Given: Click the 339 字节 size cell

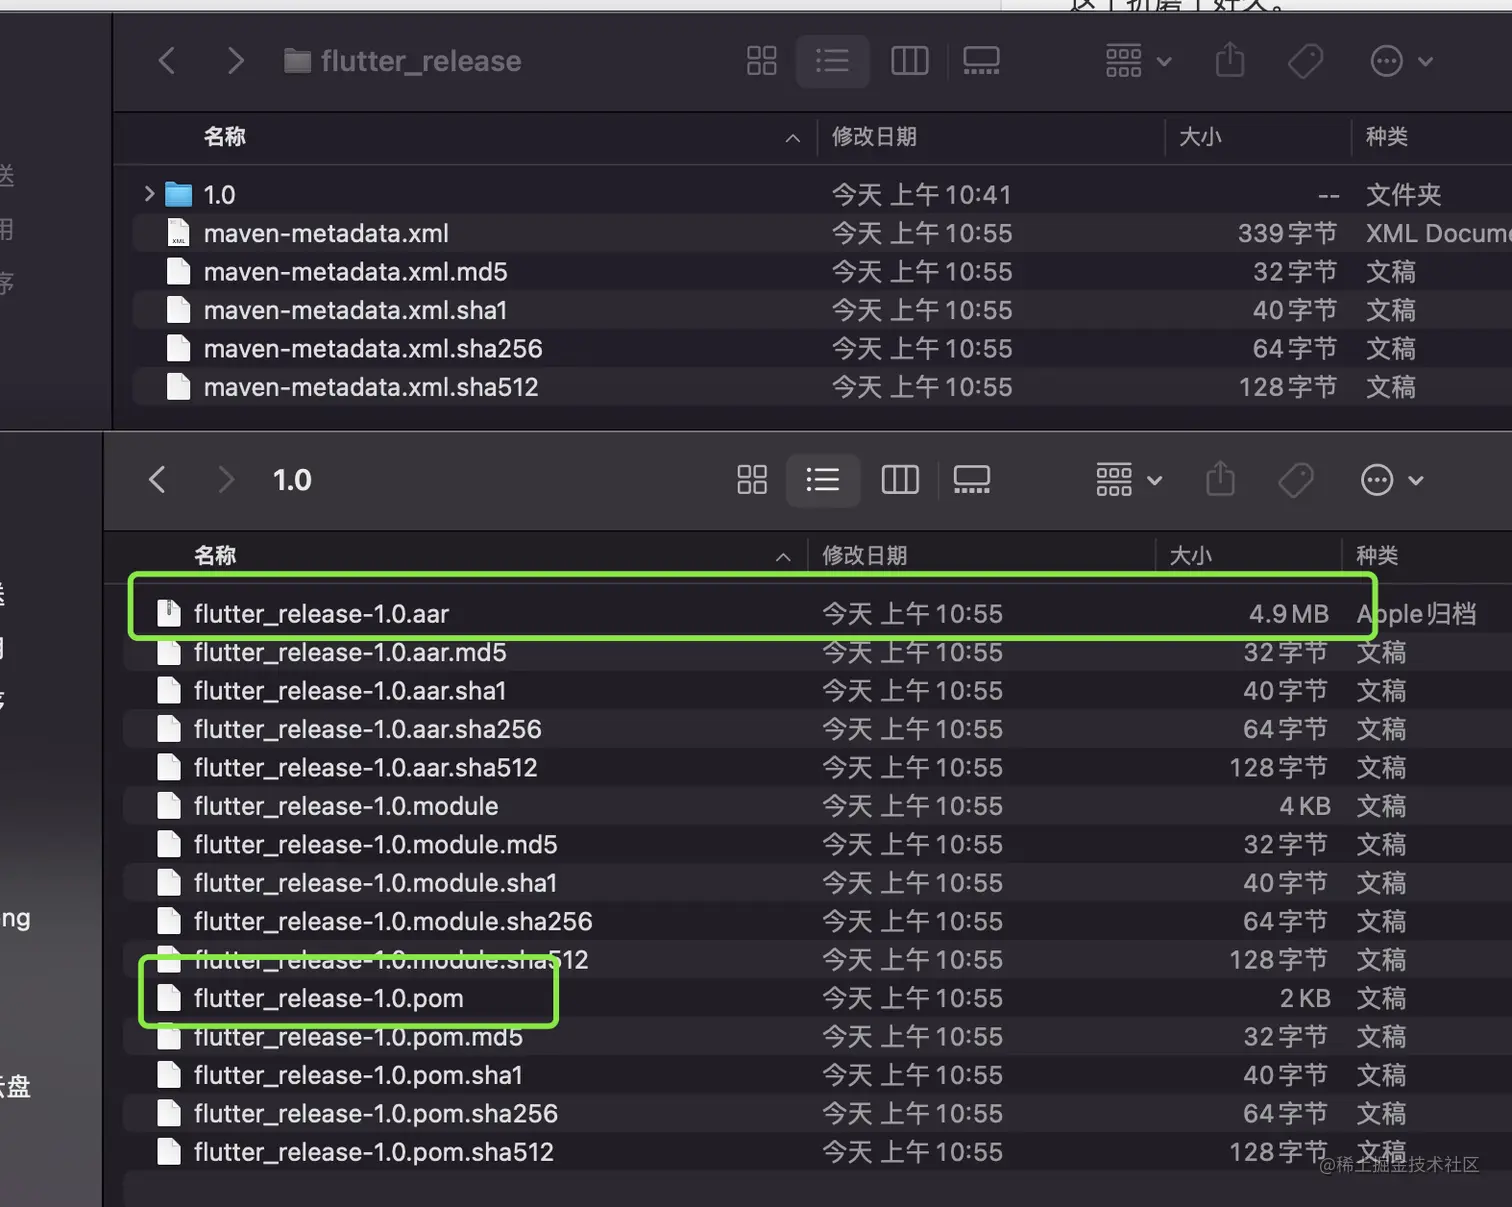Looking at the screenshot, I should click(1287, 233).
